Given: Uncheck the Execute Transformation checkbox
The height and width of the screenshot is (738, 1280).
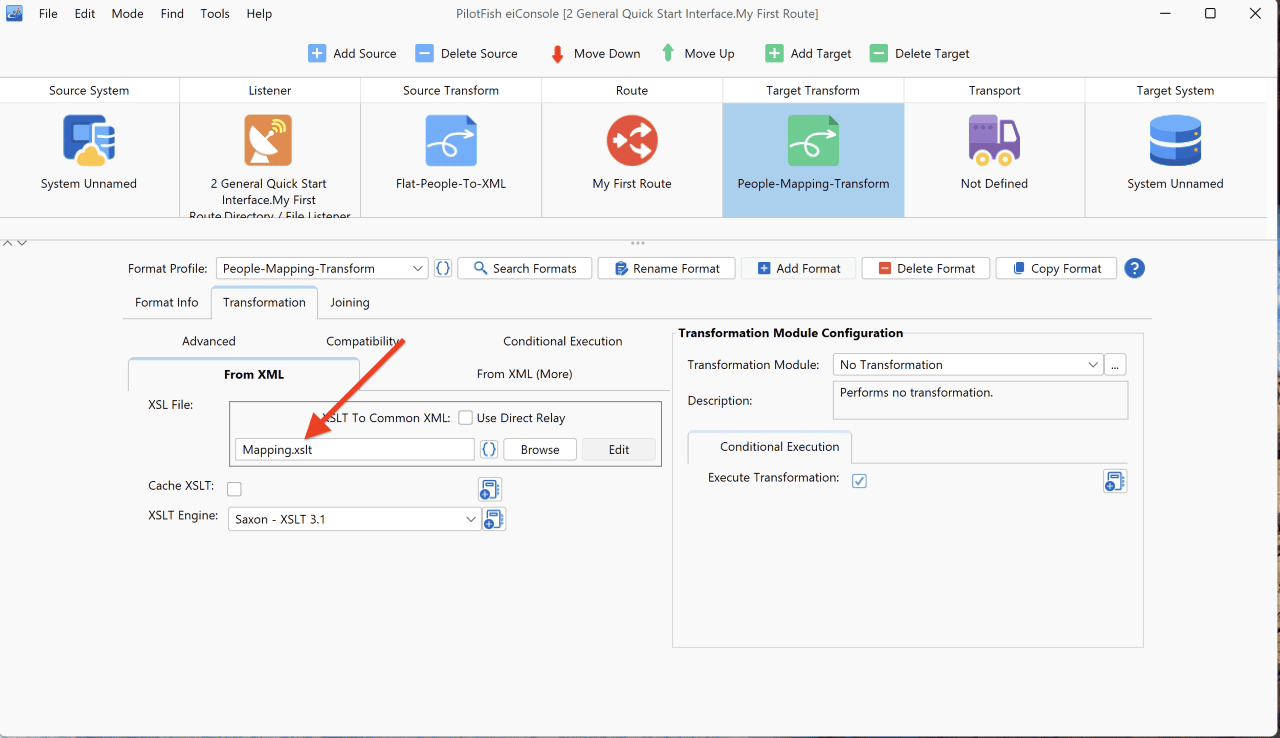Looking at the screenshot, I should coord(859,481).
